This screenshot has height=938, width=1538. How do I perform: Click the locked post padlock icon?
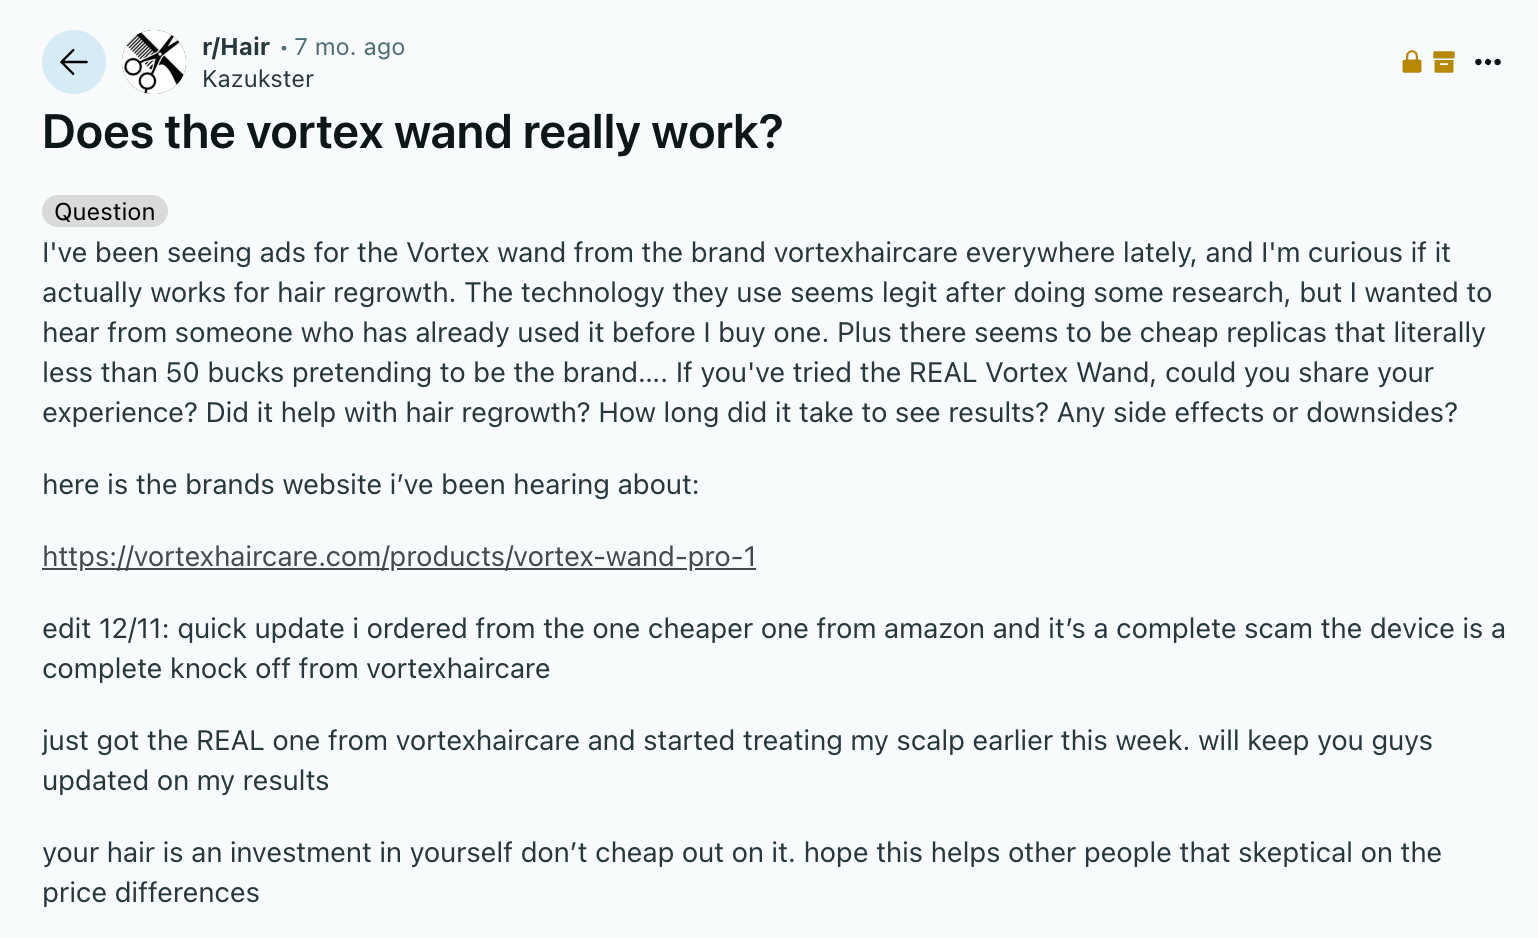(x=1412, y=62)
